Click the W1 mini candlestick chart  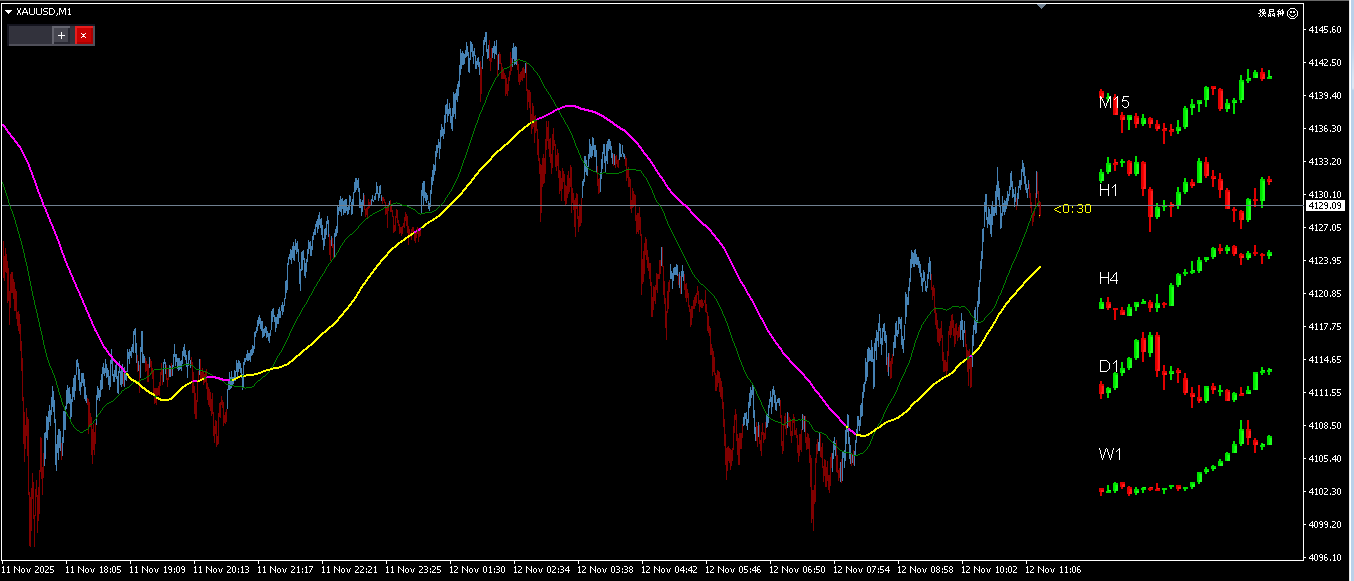pyautogui.click(x=1186, y=458)
